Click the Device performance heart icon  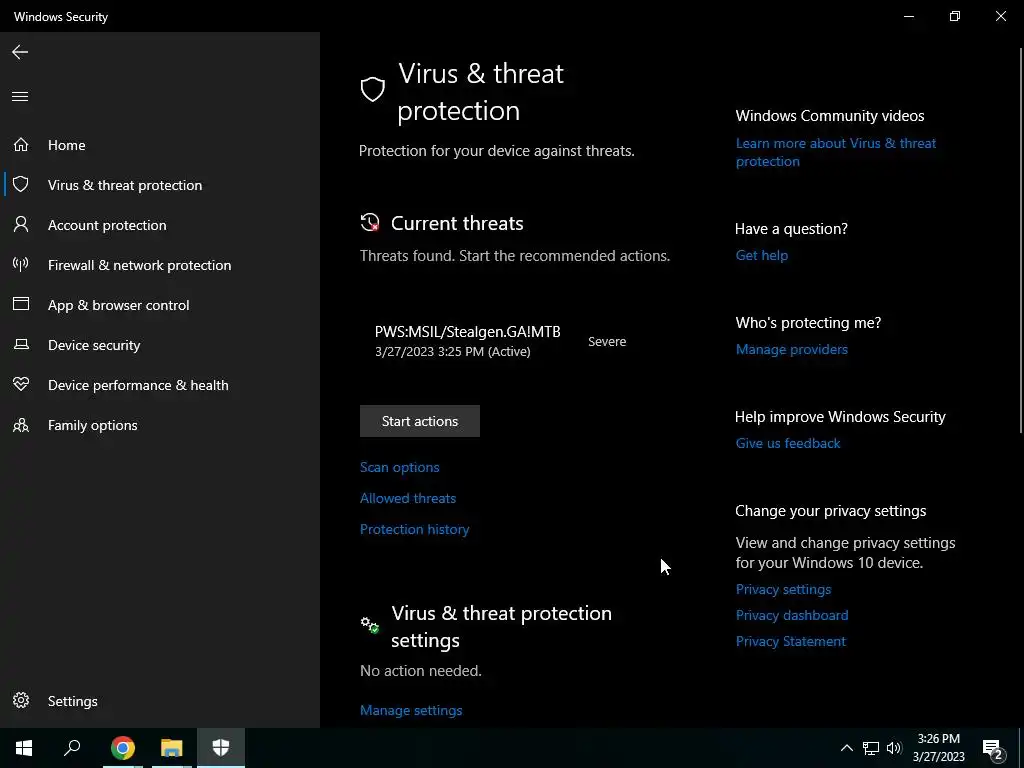pyautogui.click(x=21, y=384)
